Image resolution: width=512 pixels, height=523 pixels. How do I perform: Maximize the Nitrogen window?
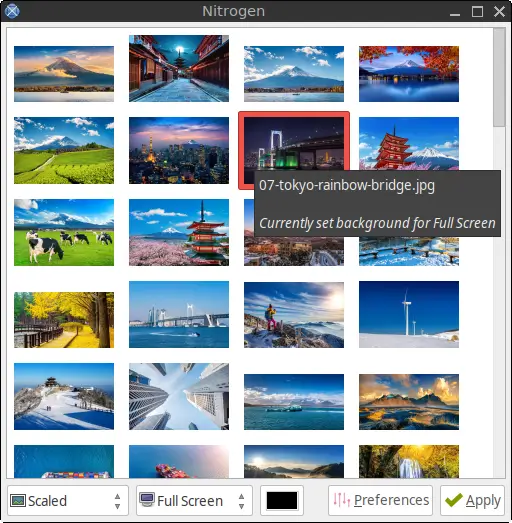pyautogui.click(x=477, y=12)
